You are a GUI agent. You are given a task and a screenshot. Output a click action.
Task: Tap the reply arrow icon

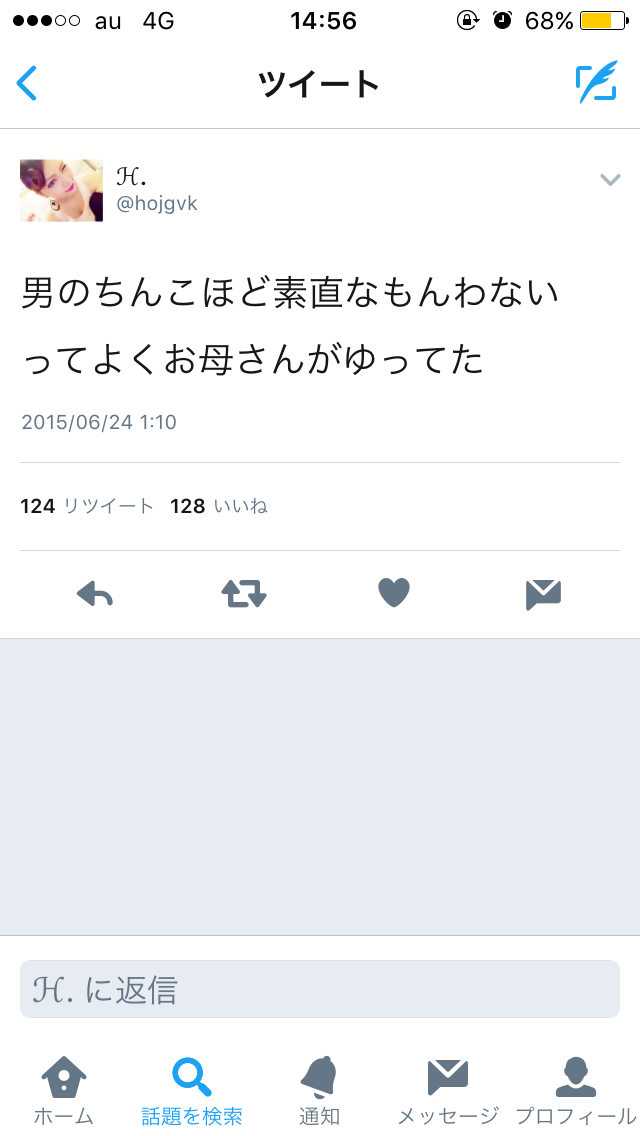click(95, 594)
